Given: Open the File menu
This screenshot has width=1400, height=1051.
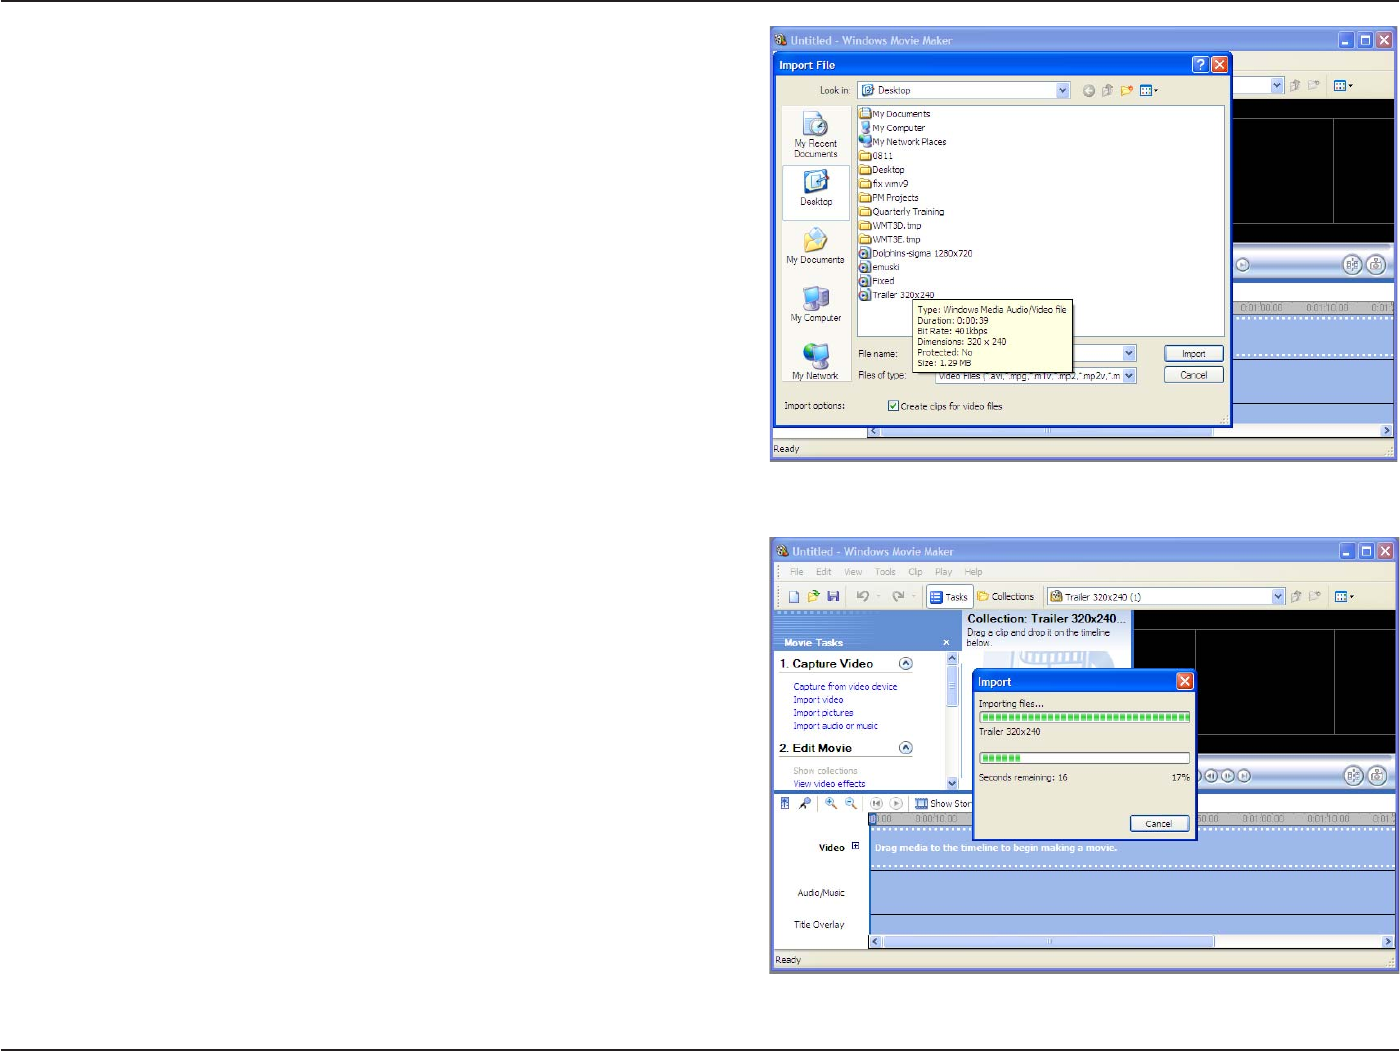Looking at the screenshot, I should [797, 573].
